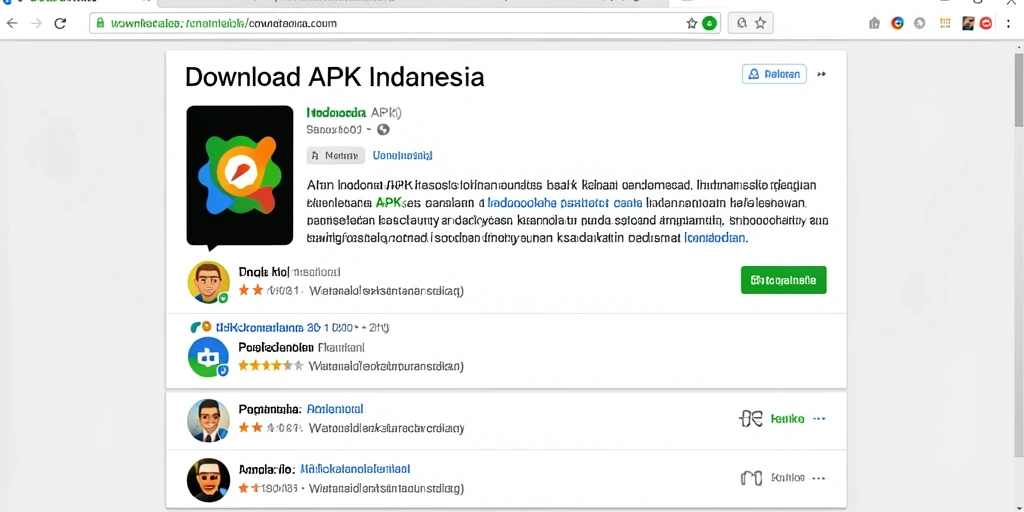Click the globe icon beside Sanoxto00
This screenshot has height=512, width=1024.
(383, 129)
